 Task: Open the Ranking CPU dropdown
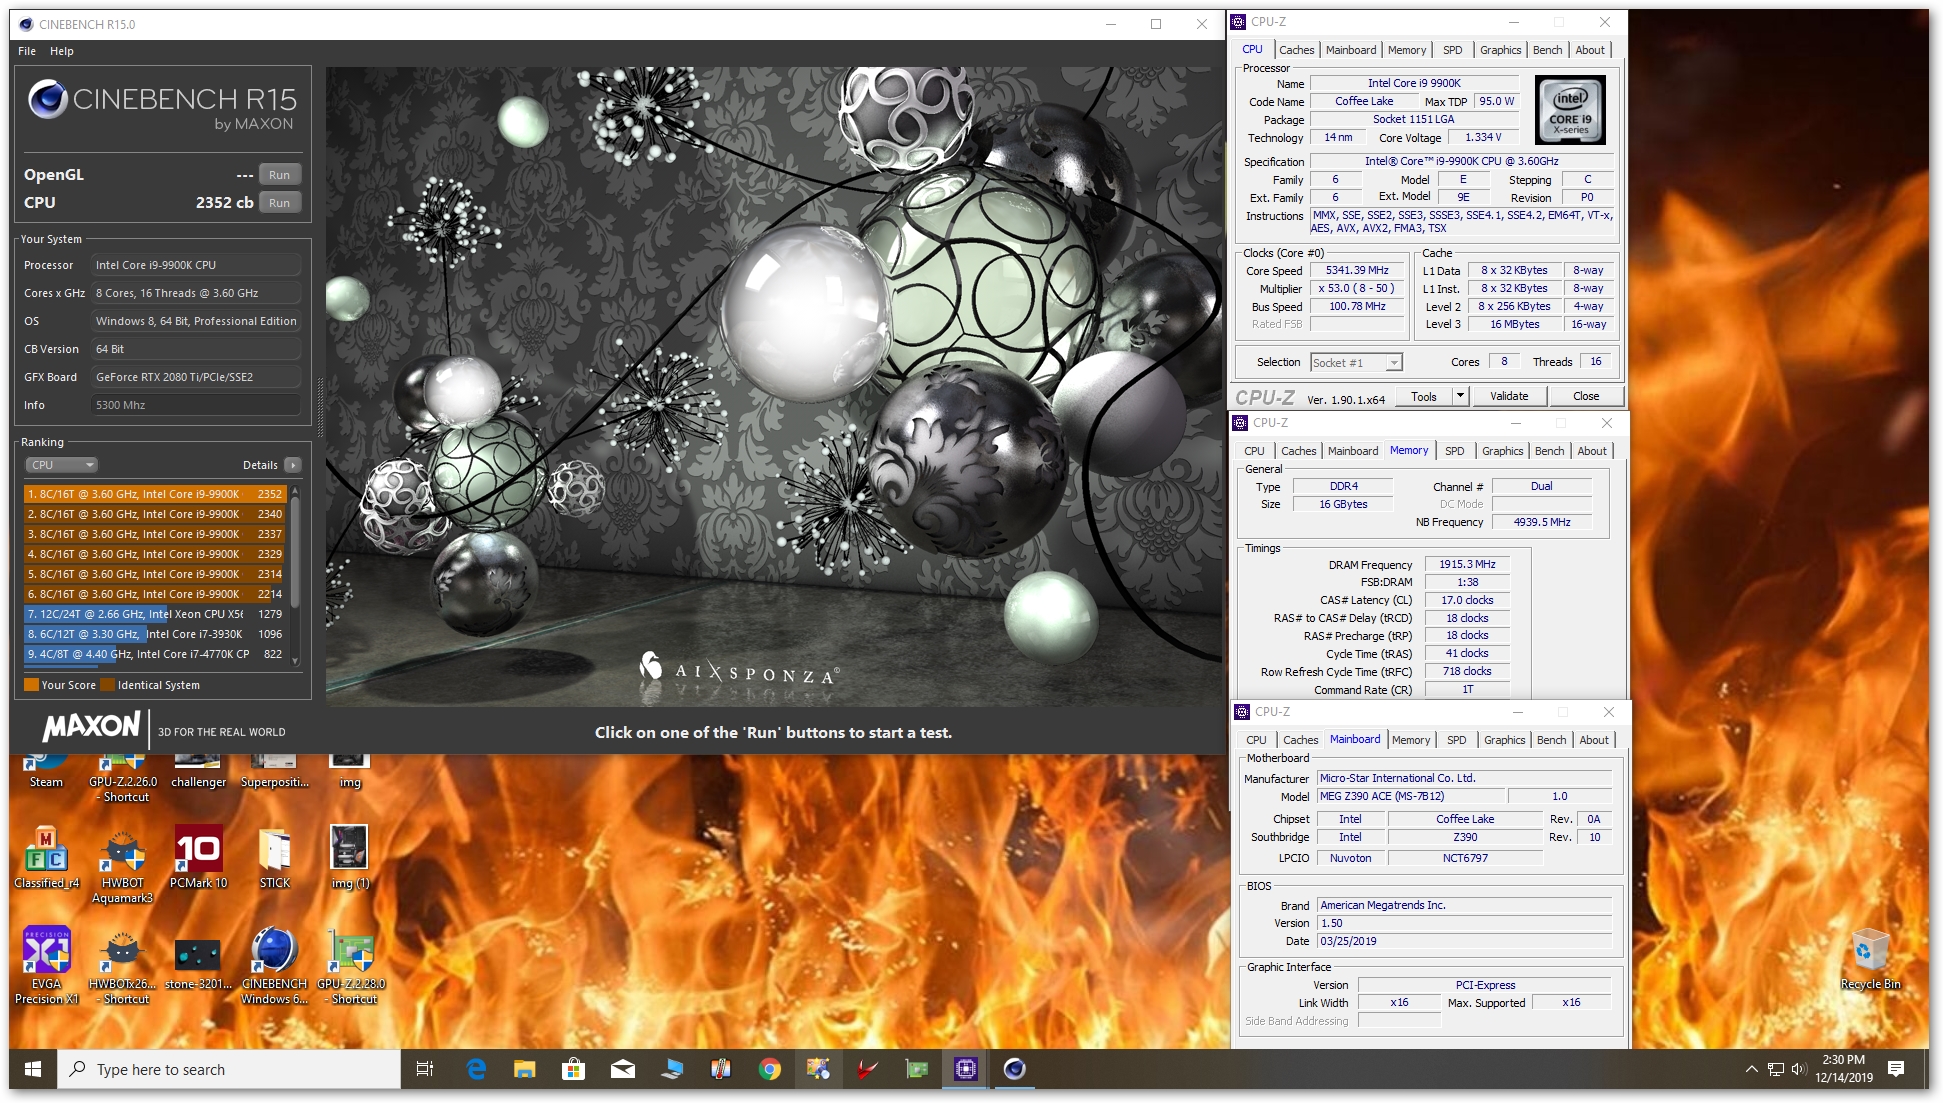click(62, 465)
